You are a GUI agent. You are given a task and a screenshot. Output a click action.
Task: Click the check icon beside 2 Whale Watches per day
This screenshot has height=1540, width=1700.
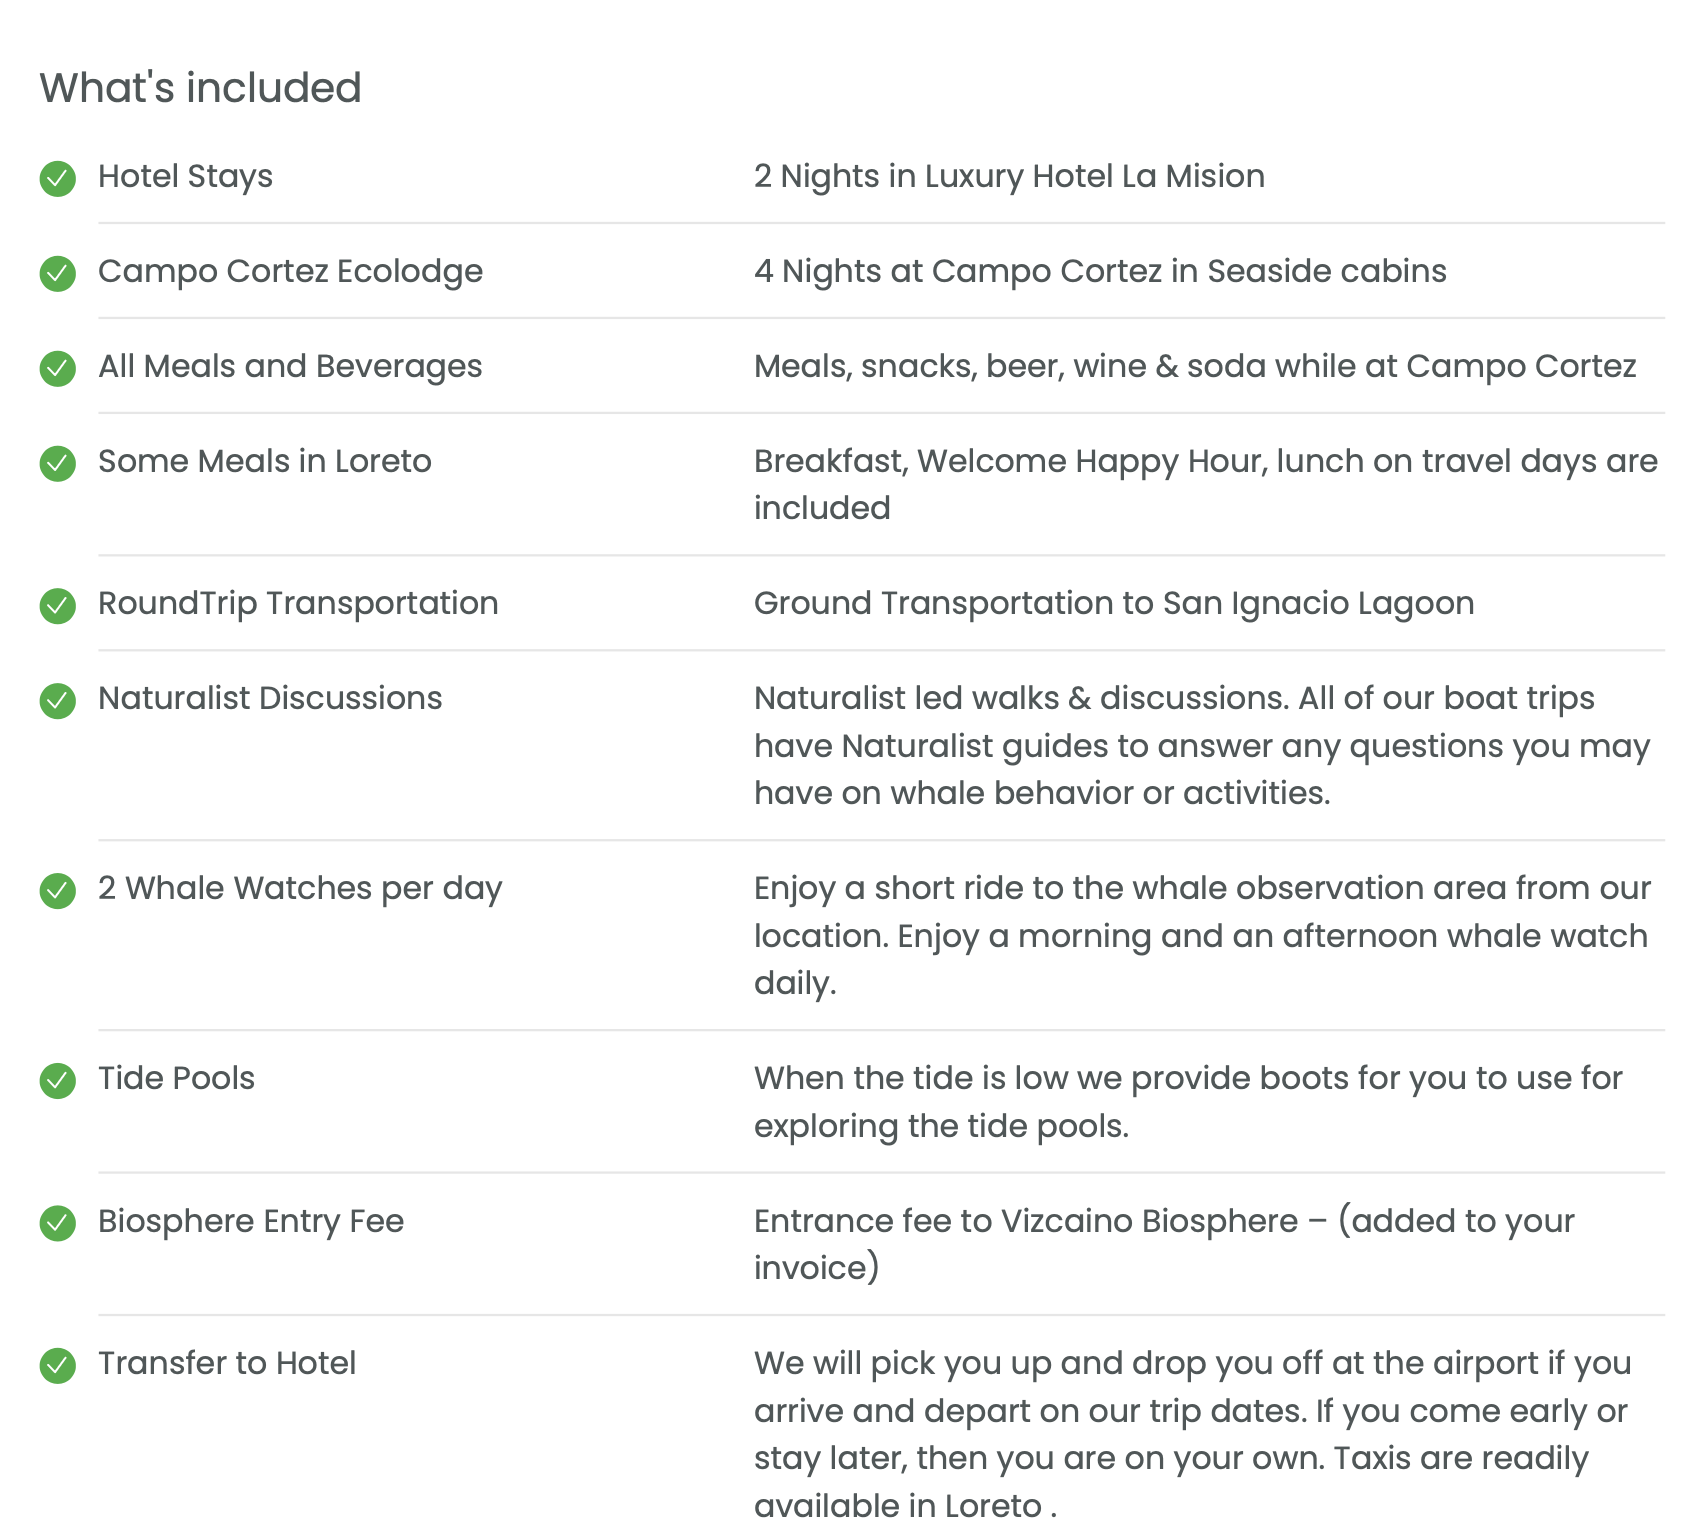tap(58, 891)
